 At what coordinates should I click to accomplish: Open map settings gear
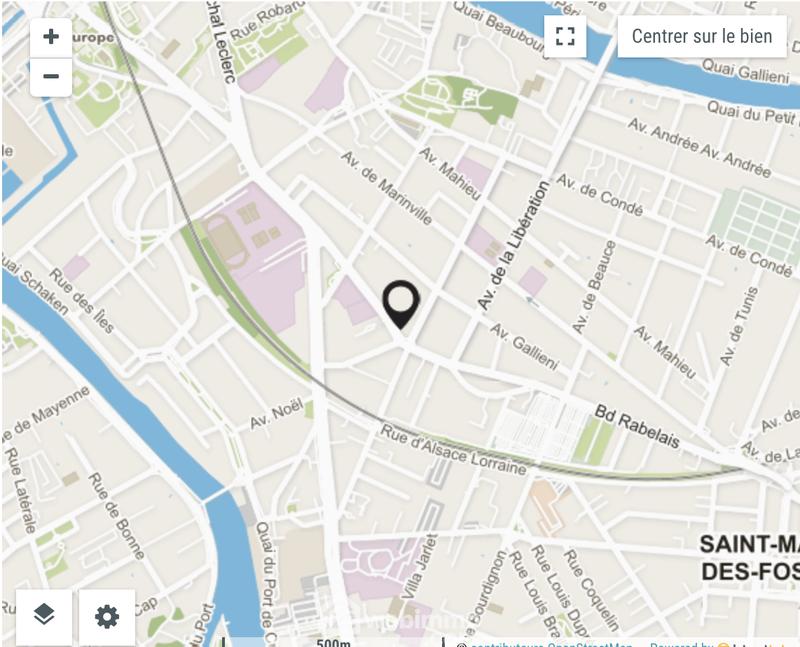107,616
